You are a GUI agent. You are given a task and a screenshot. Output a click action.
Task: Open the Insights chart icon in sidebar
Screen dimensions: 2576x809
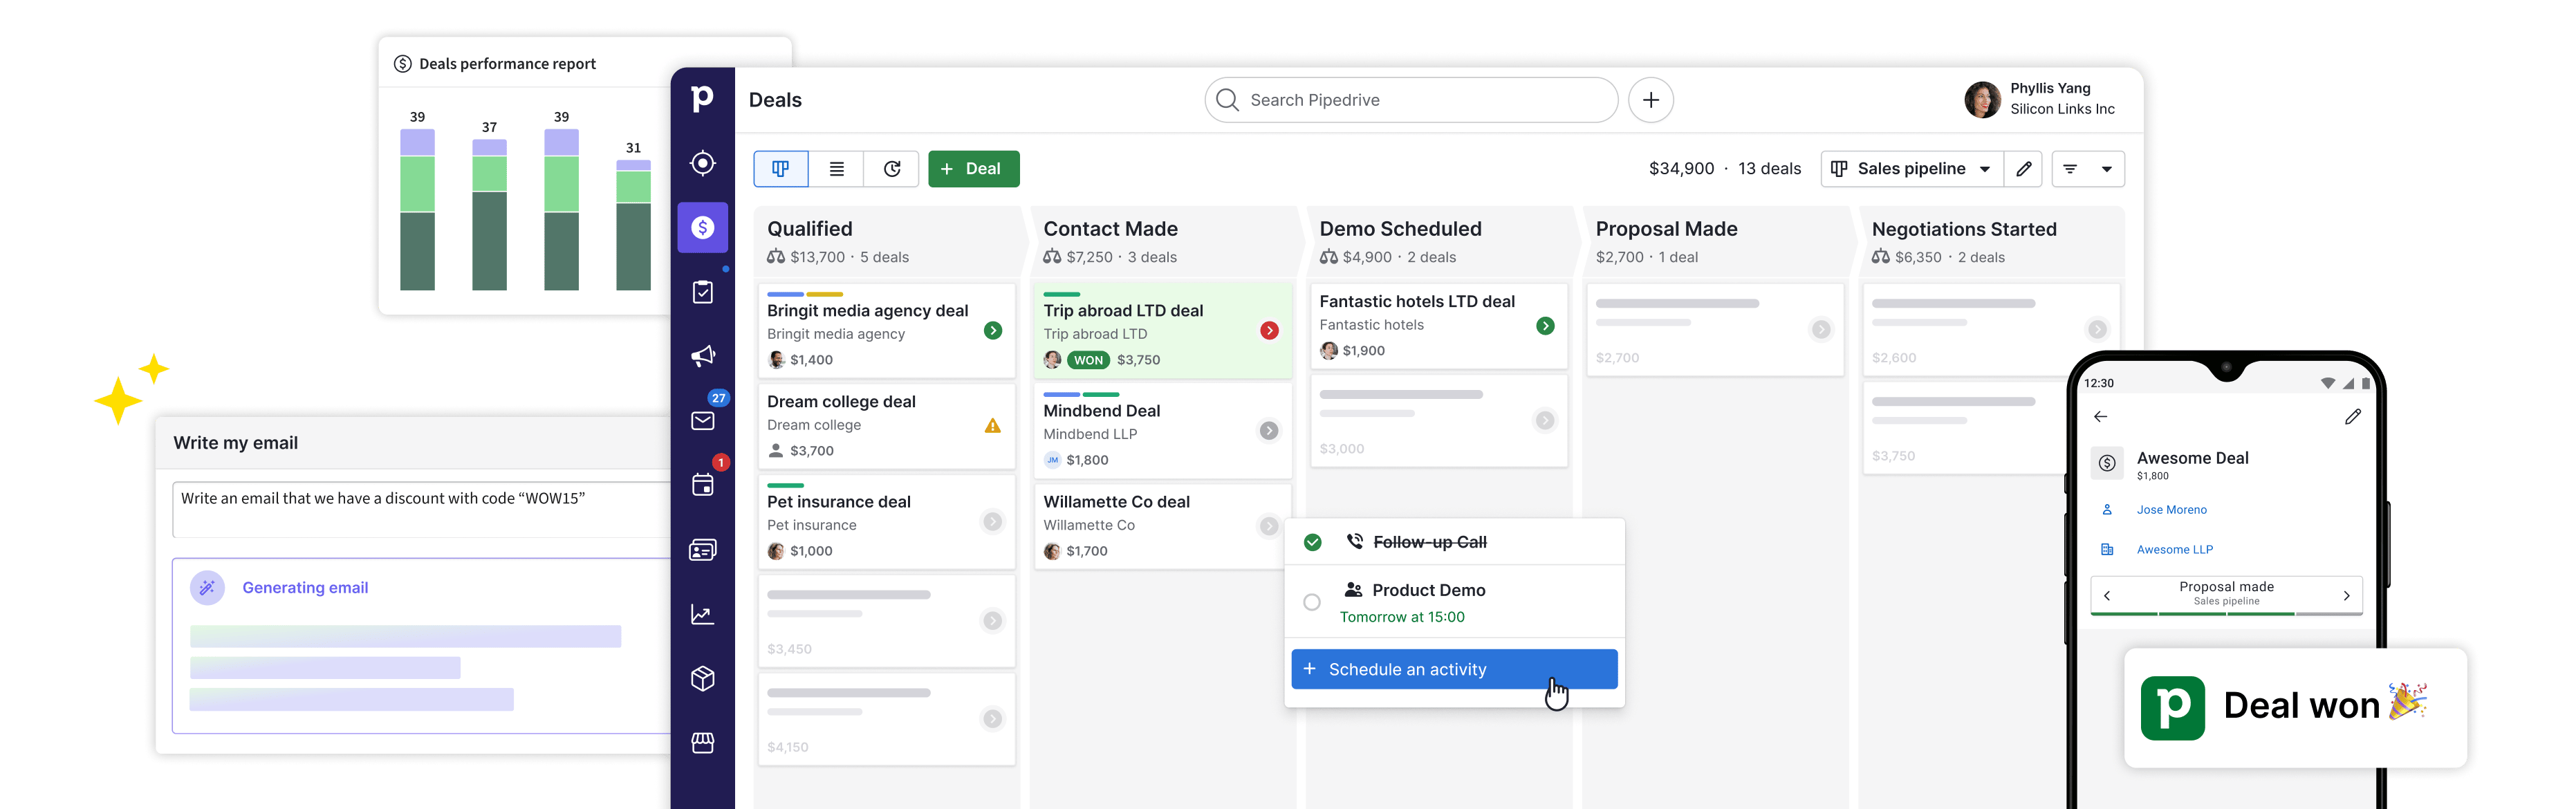(x=703, y=614)
